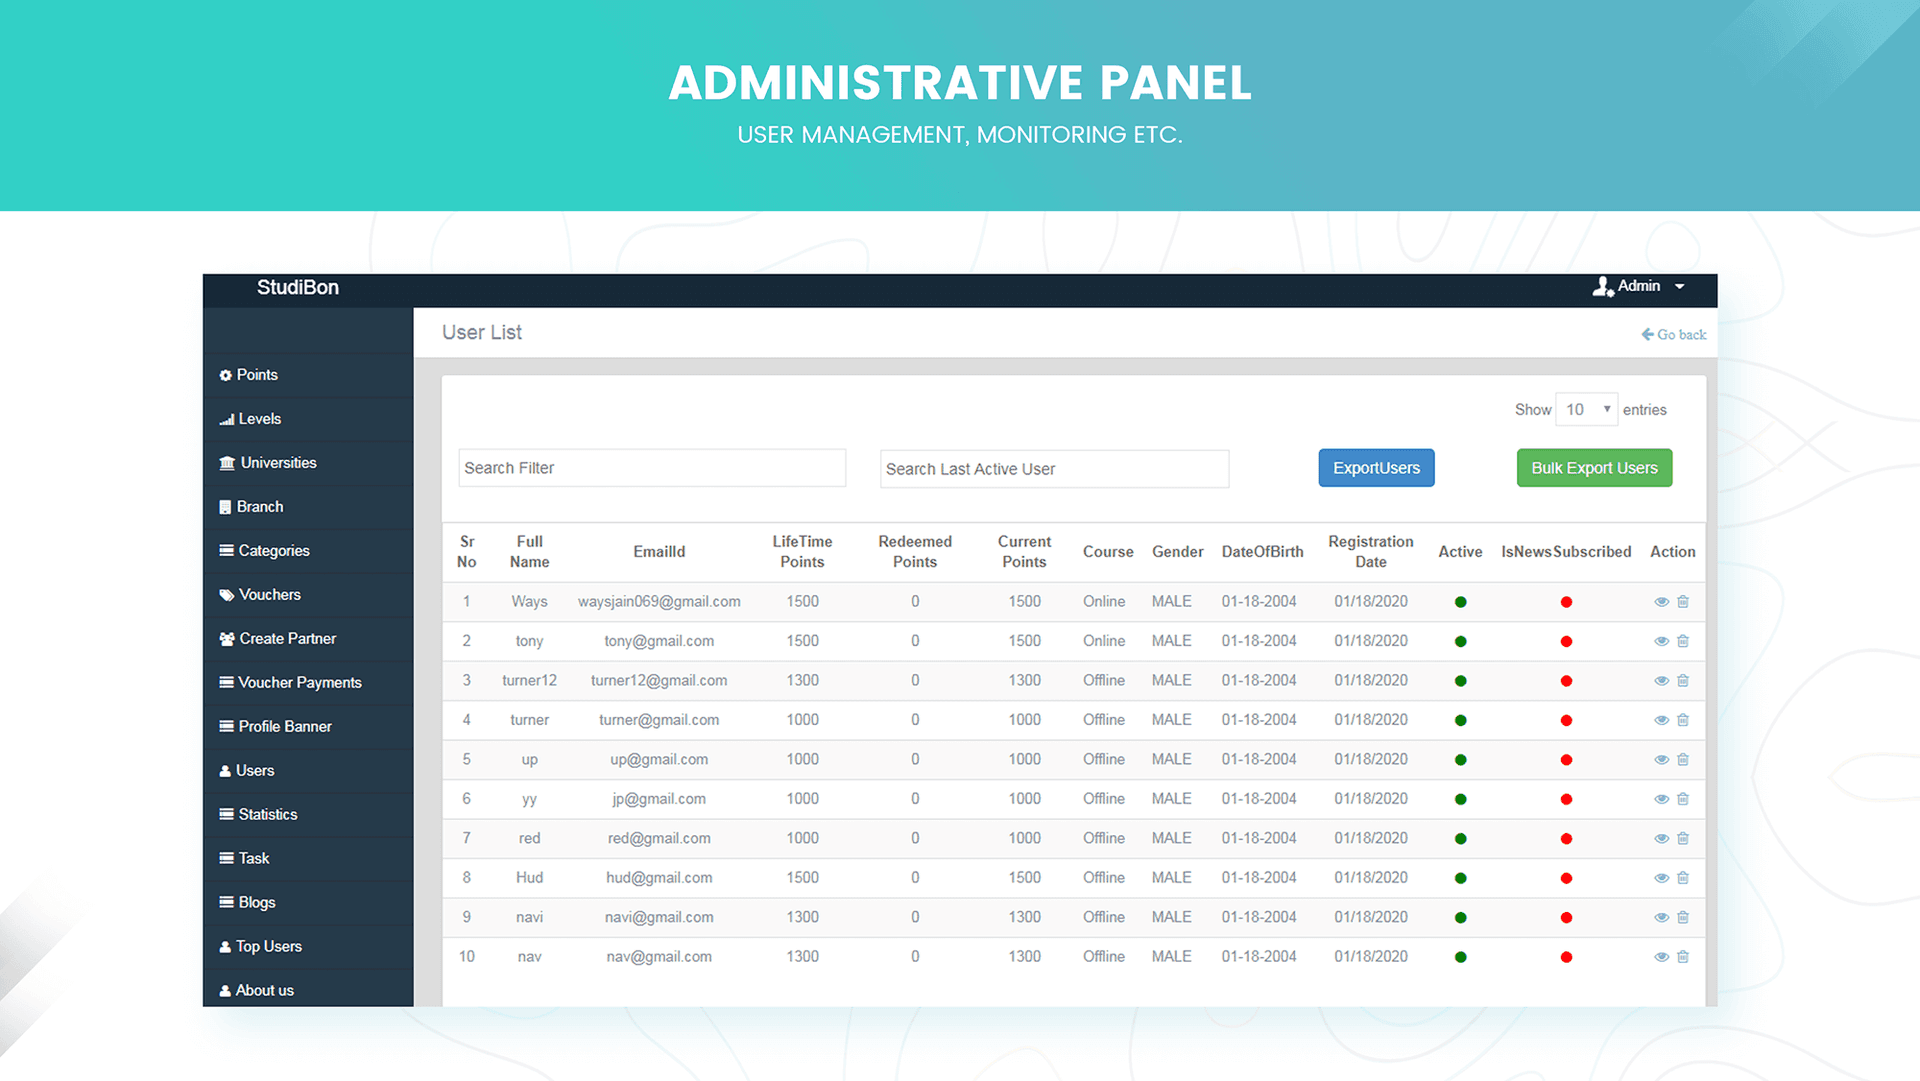Open the Show entries count dropdown
Image resolution: width=1920 pixels, height=1081 pixels.
1587,410
